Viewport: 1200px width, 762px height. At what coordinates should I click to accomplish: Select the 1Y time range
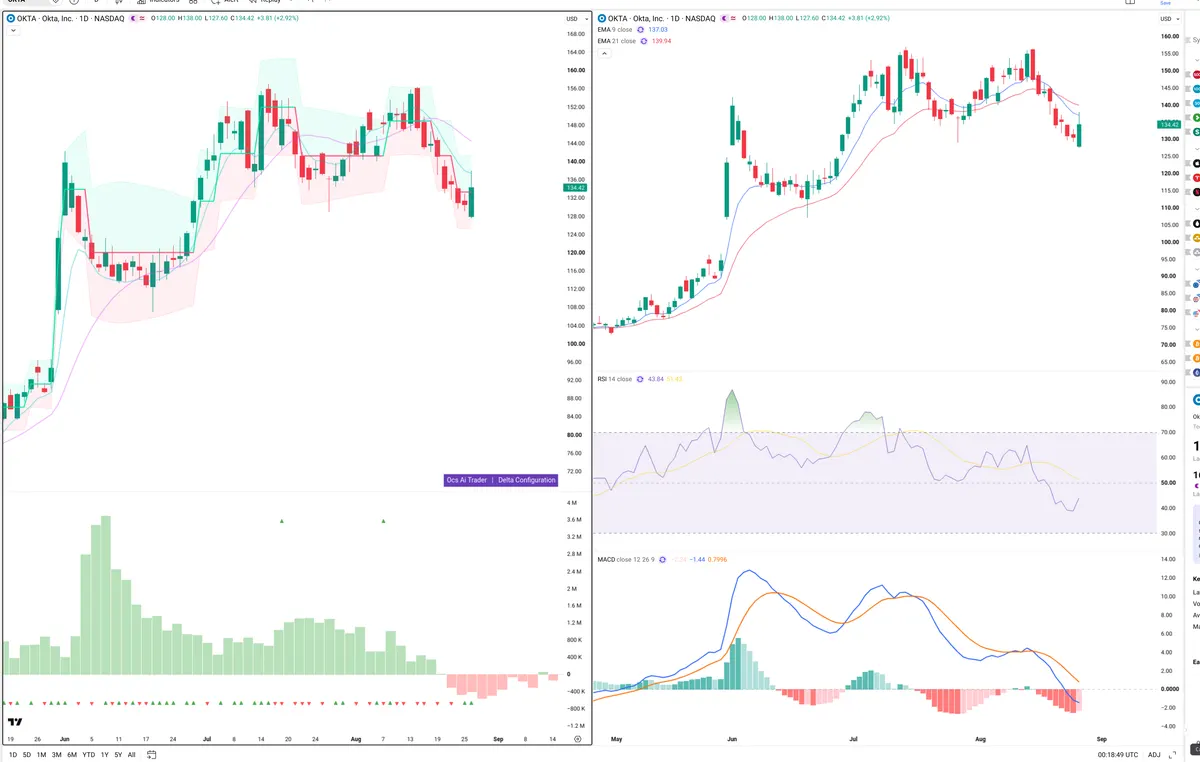(104, 754)
